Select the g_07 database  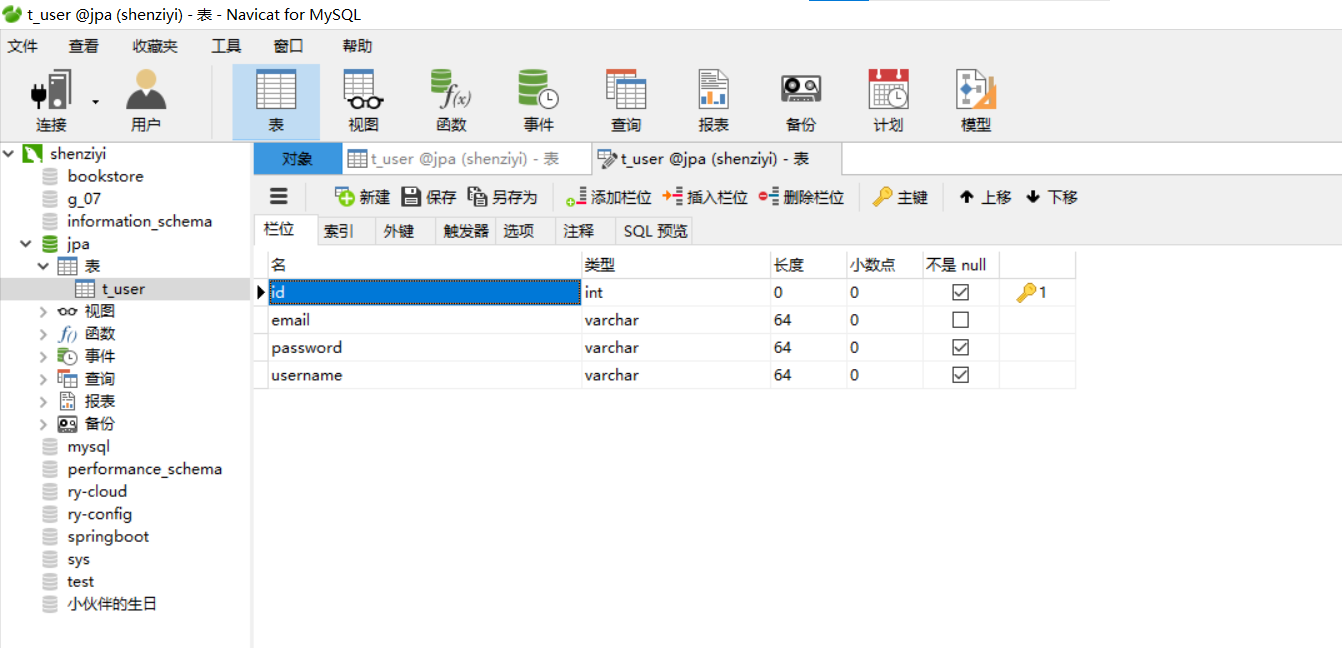[x=84, y=198]
